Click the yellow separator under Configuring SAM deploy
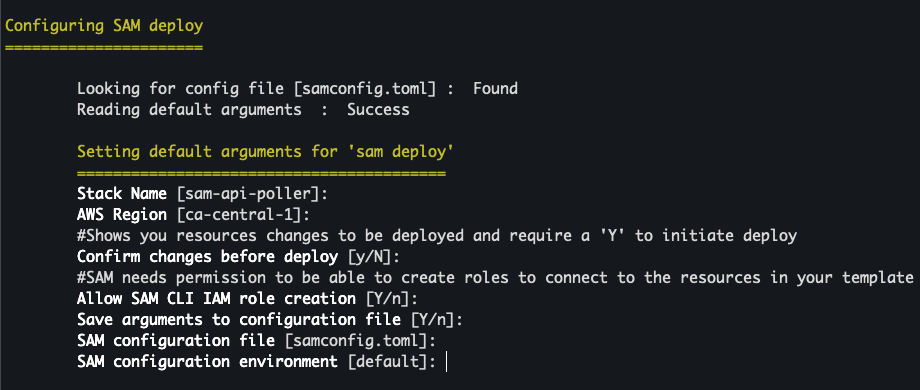The image size is (920, 390). (x=104, y=47)
